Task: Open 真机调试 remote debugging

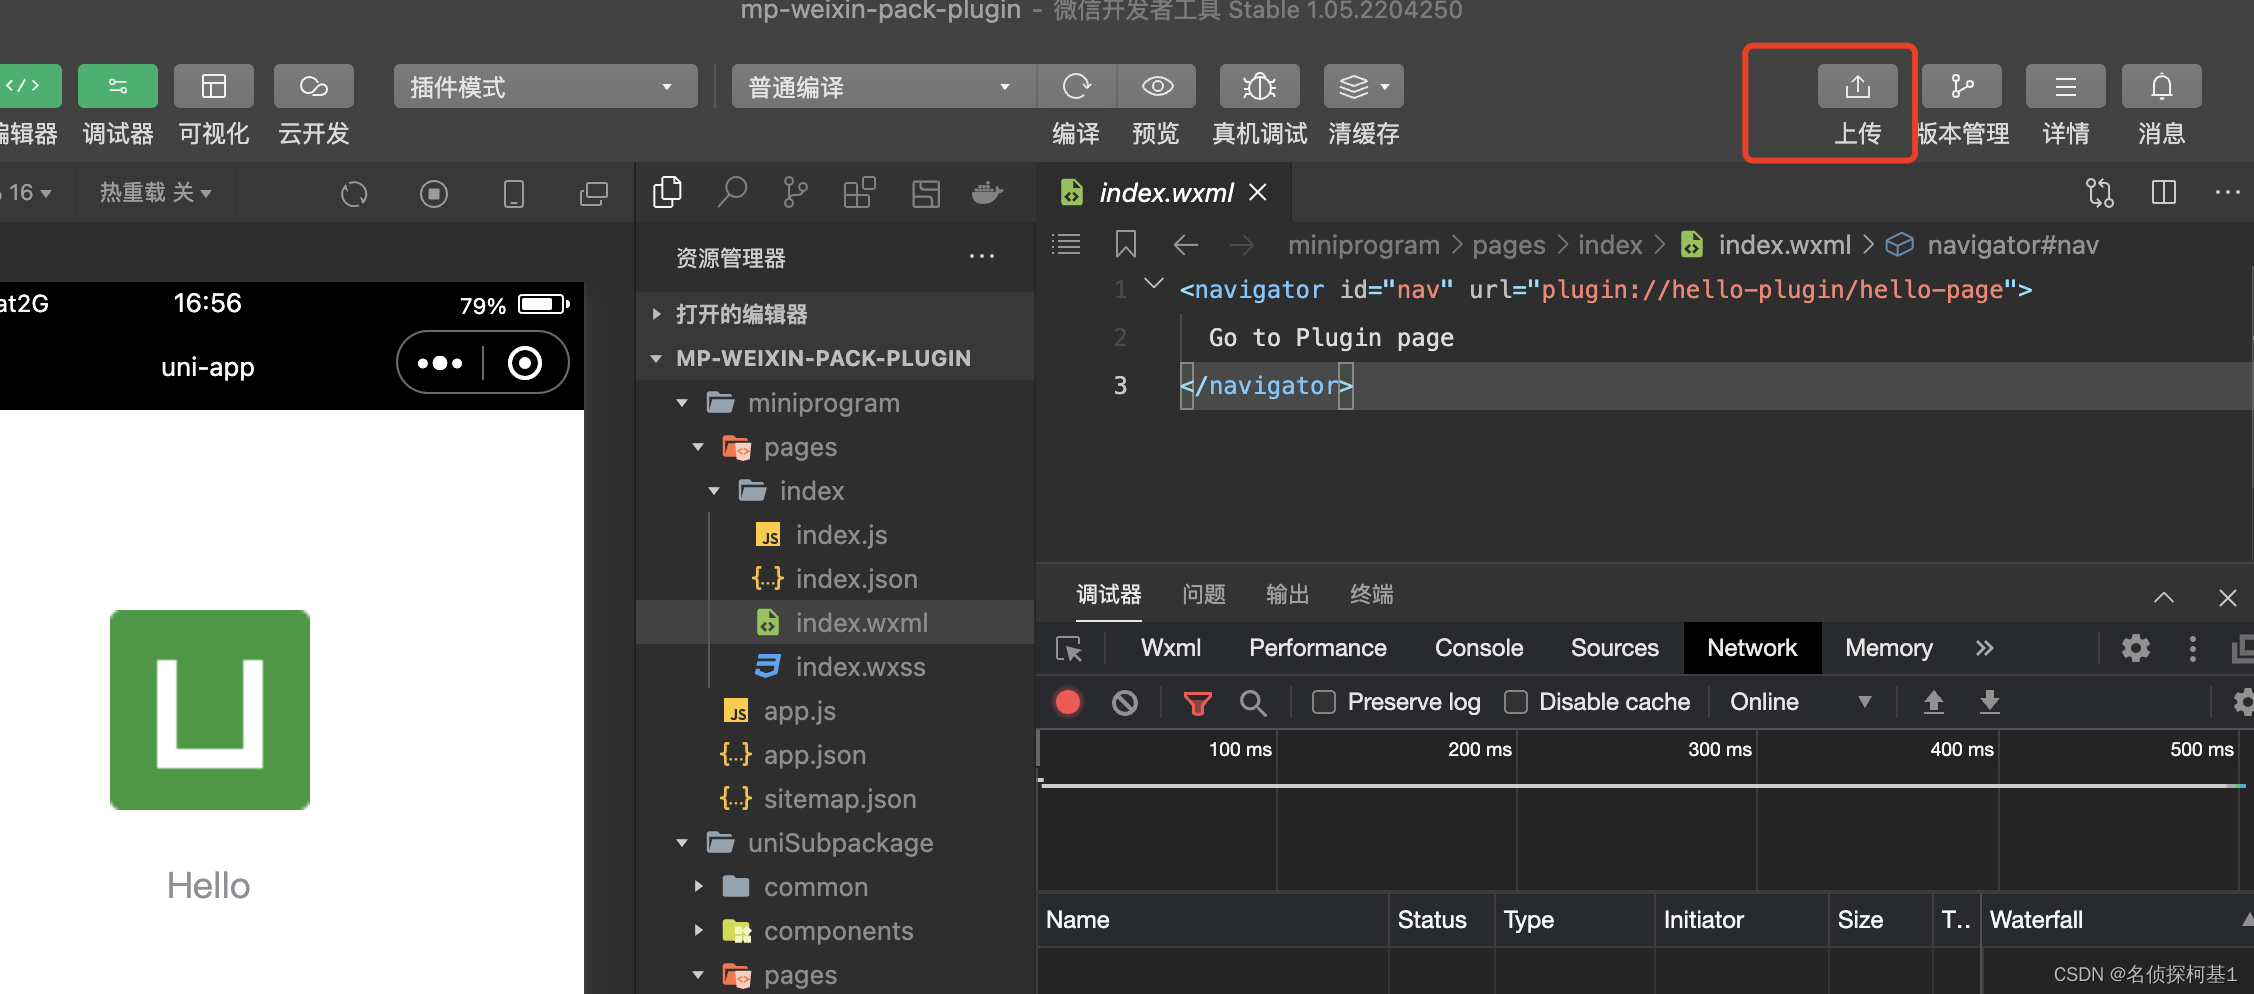Action: coord(1259,86)
